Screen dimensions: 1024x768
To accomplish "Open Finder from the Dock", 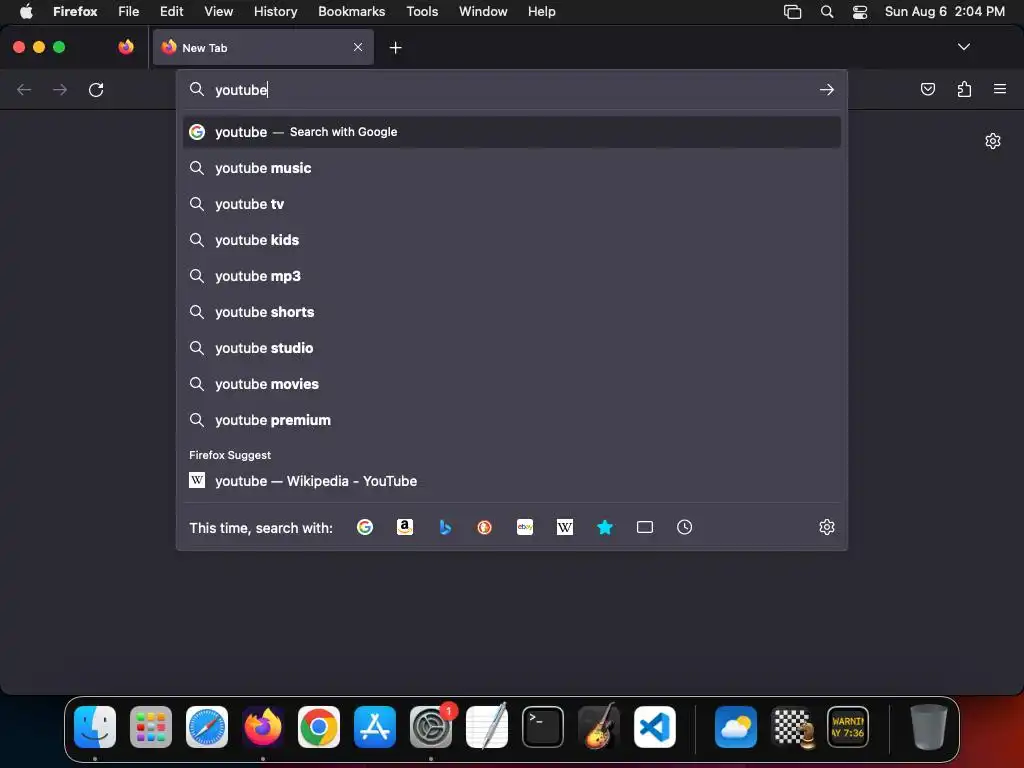I will pyautogui.click(x=95, y=727).
